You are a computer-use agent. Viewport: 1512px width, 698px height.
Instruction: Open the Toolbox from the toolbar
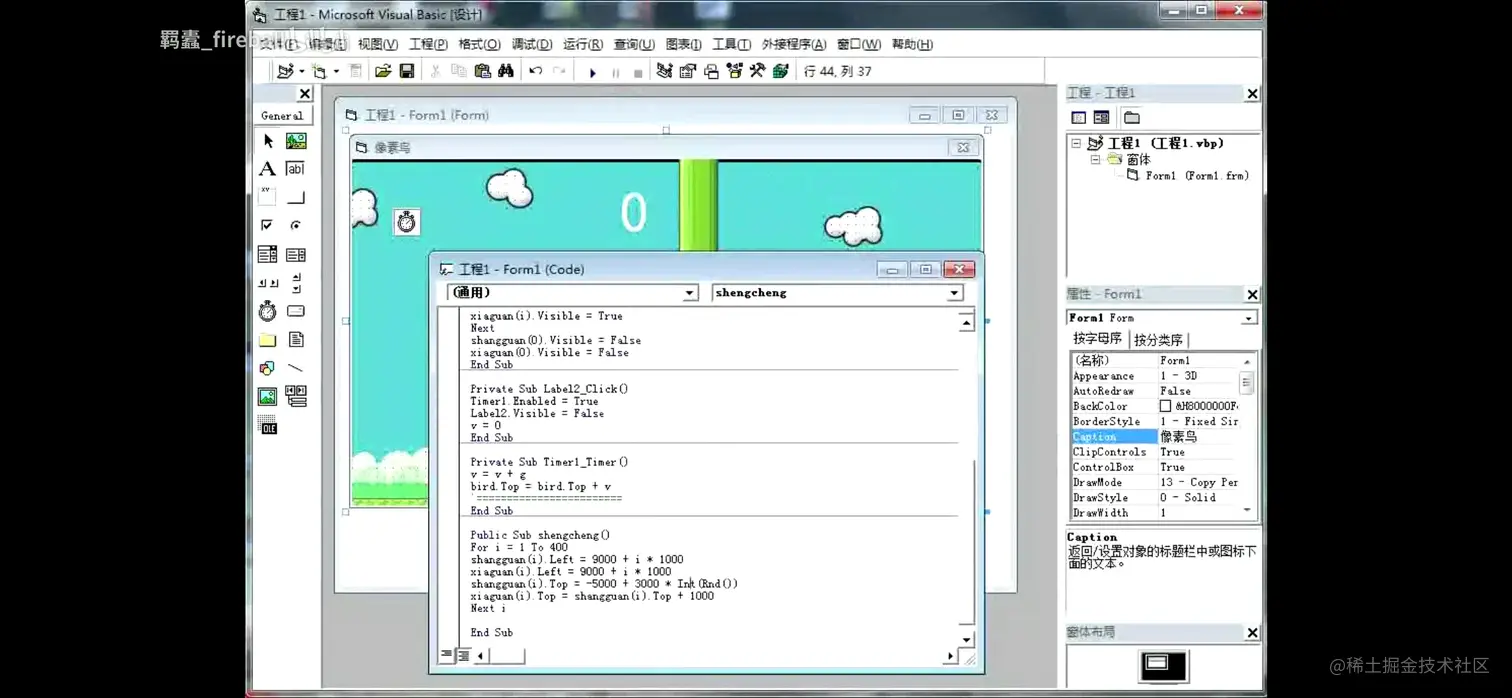(x=758, y=71)
